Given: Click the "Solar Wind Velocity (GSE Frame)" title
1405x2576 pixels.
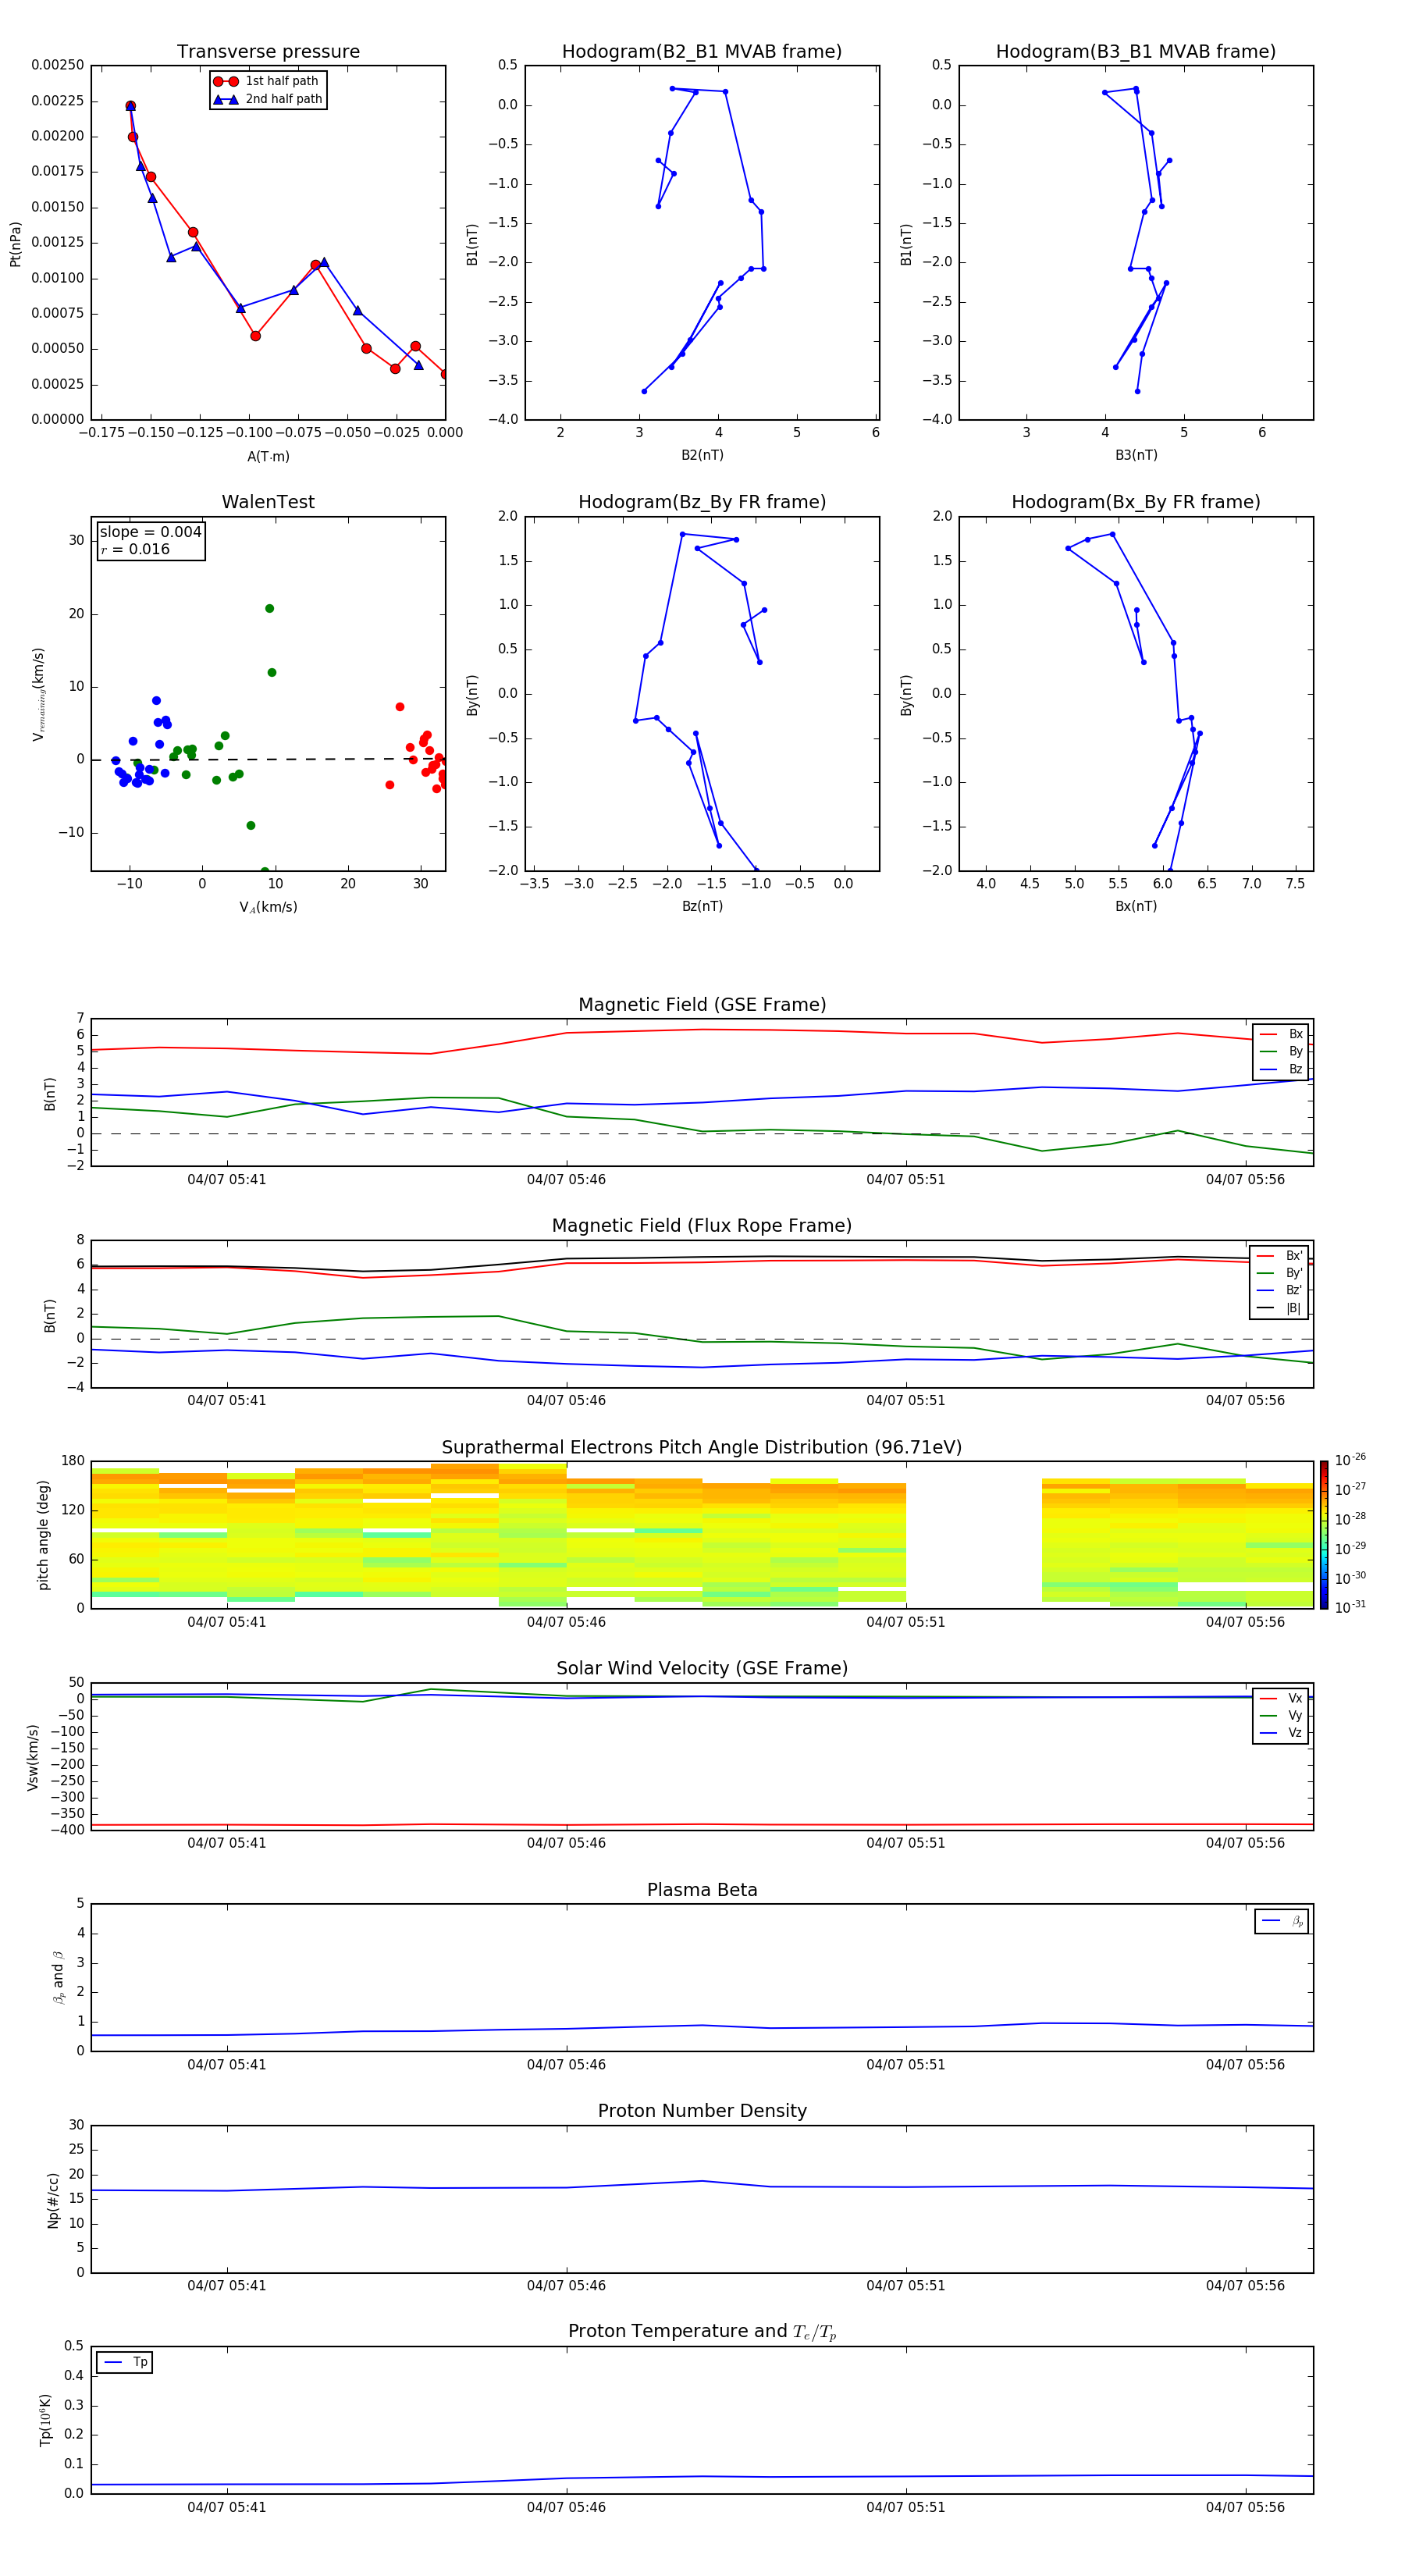Looking at the screenshot, I should point(702,1669).
